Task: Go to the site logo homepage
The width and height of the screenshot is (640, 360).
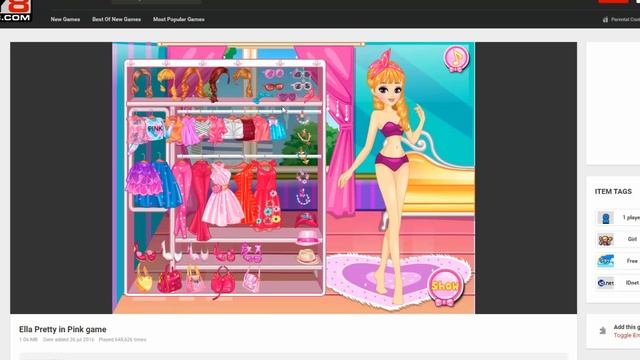Action: click(x=15, y=11)
